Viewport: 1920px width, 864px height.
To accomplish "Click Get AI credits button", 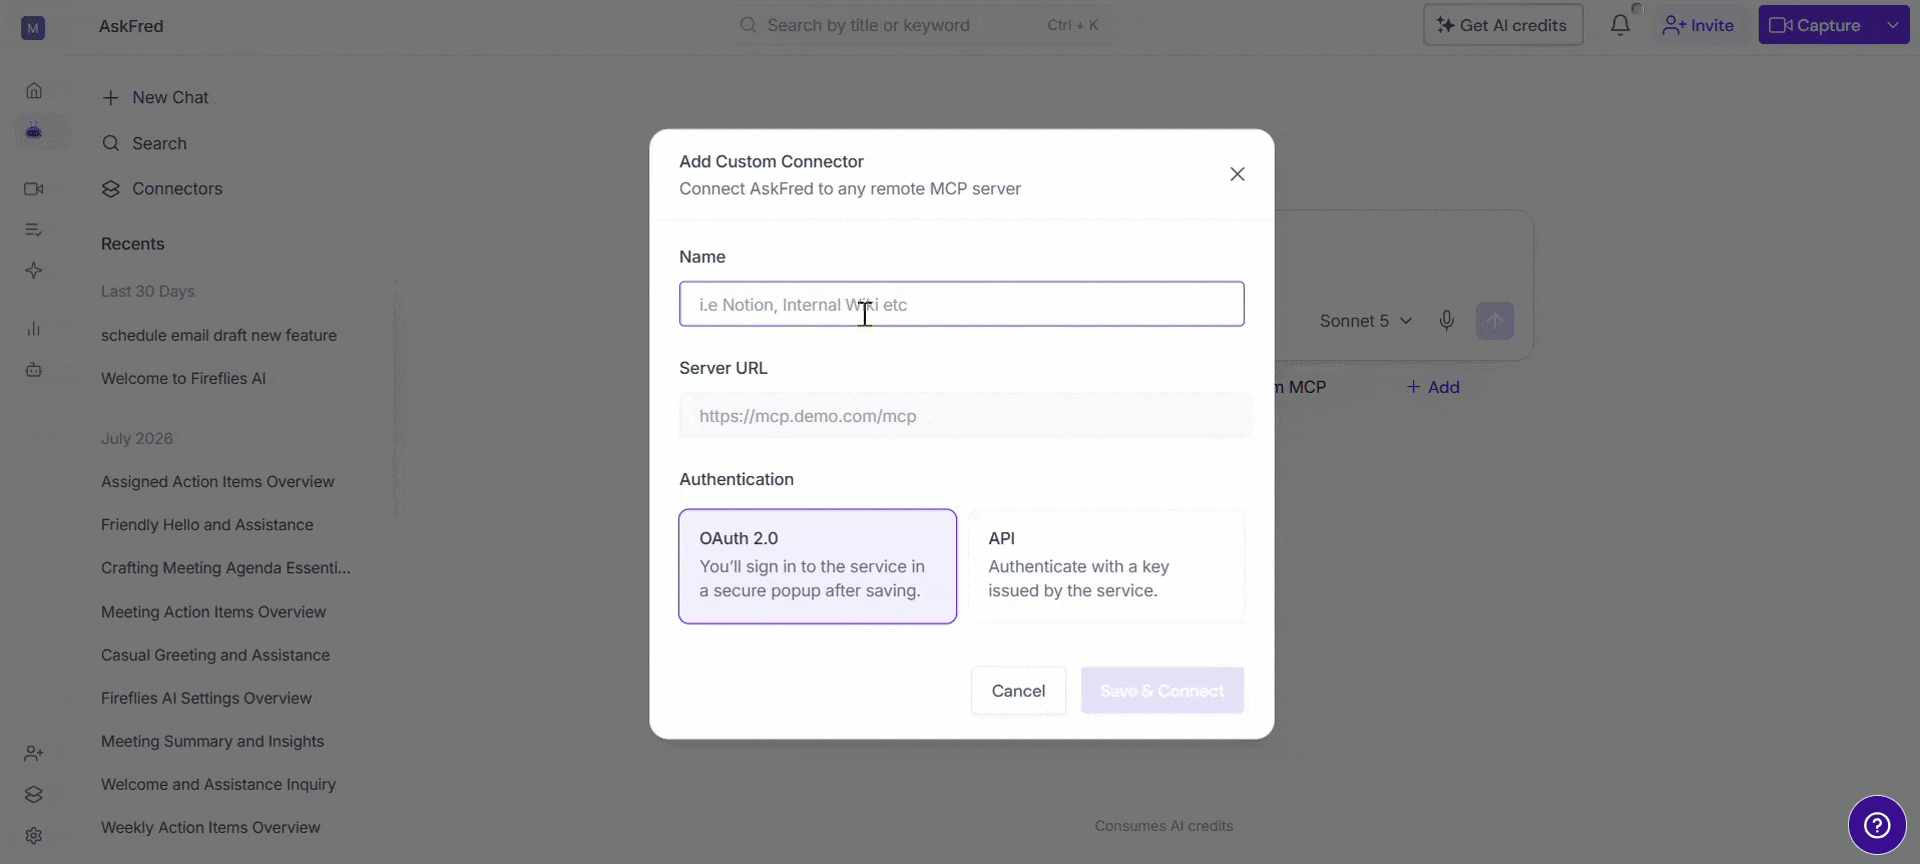I will (1503, 25).
